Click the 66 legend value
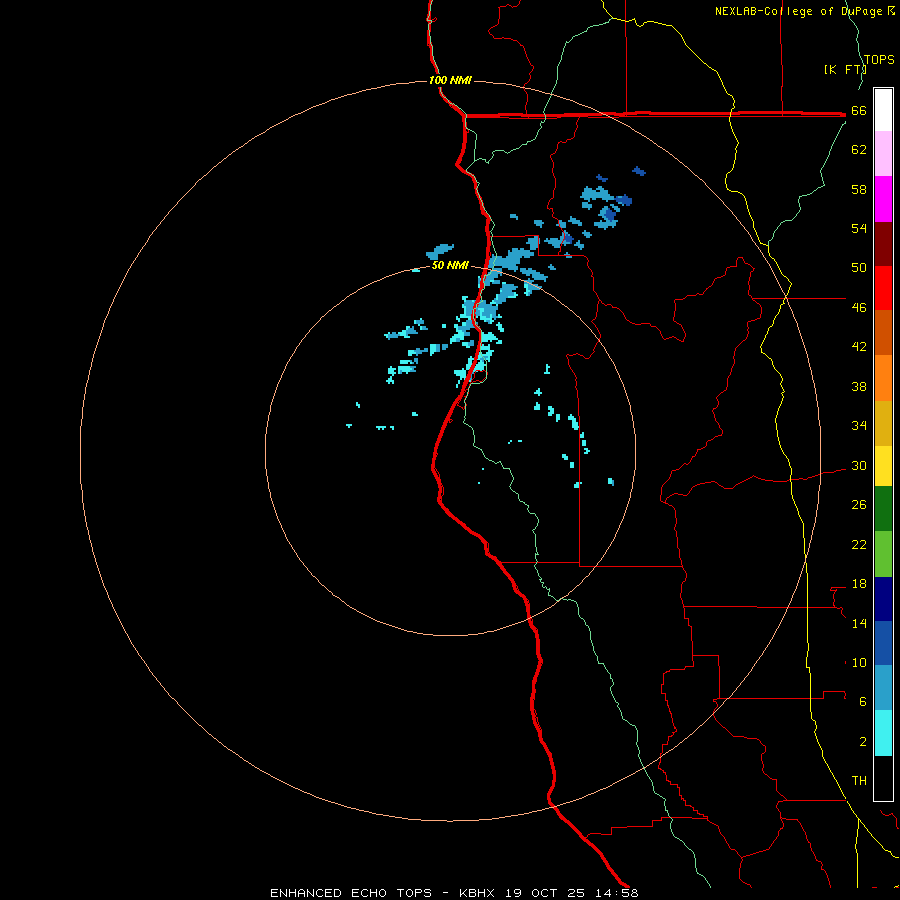This screenshot has width=900, height=900. point(859,110)
